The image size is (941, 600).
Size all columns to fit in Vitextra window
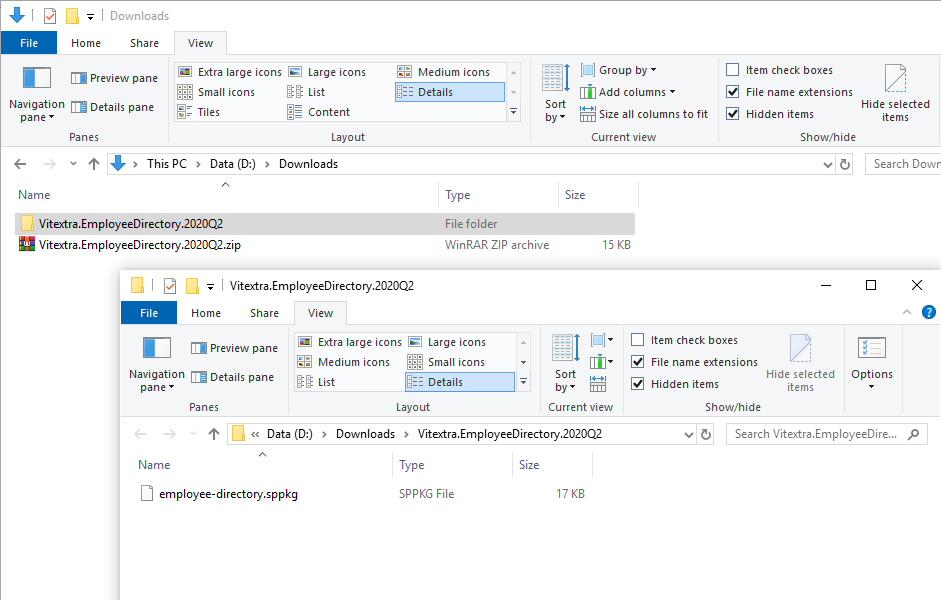tap(598, 383)
